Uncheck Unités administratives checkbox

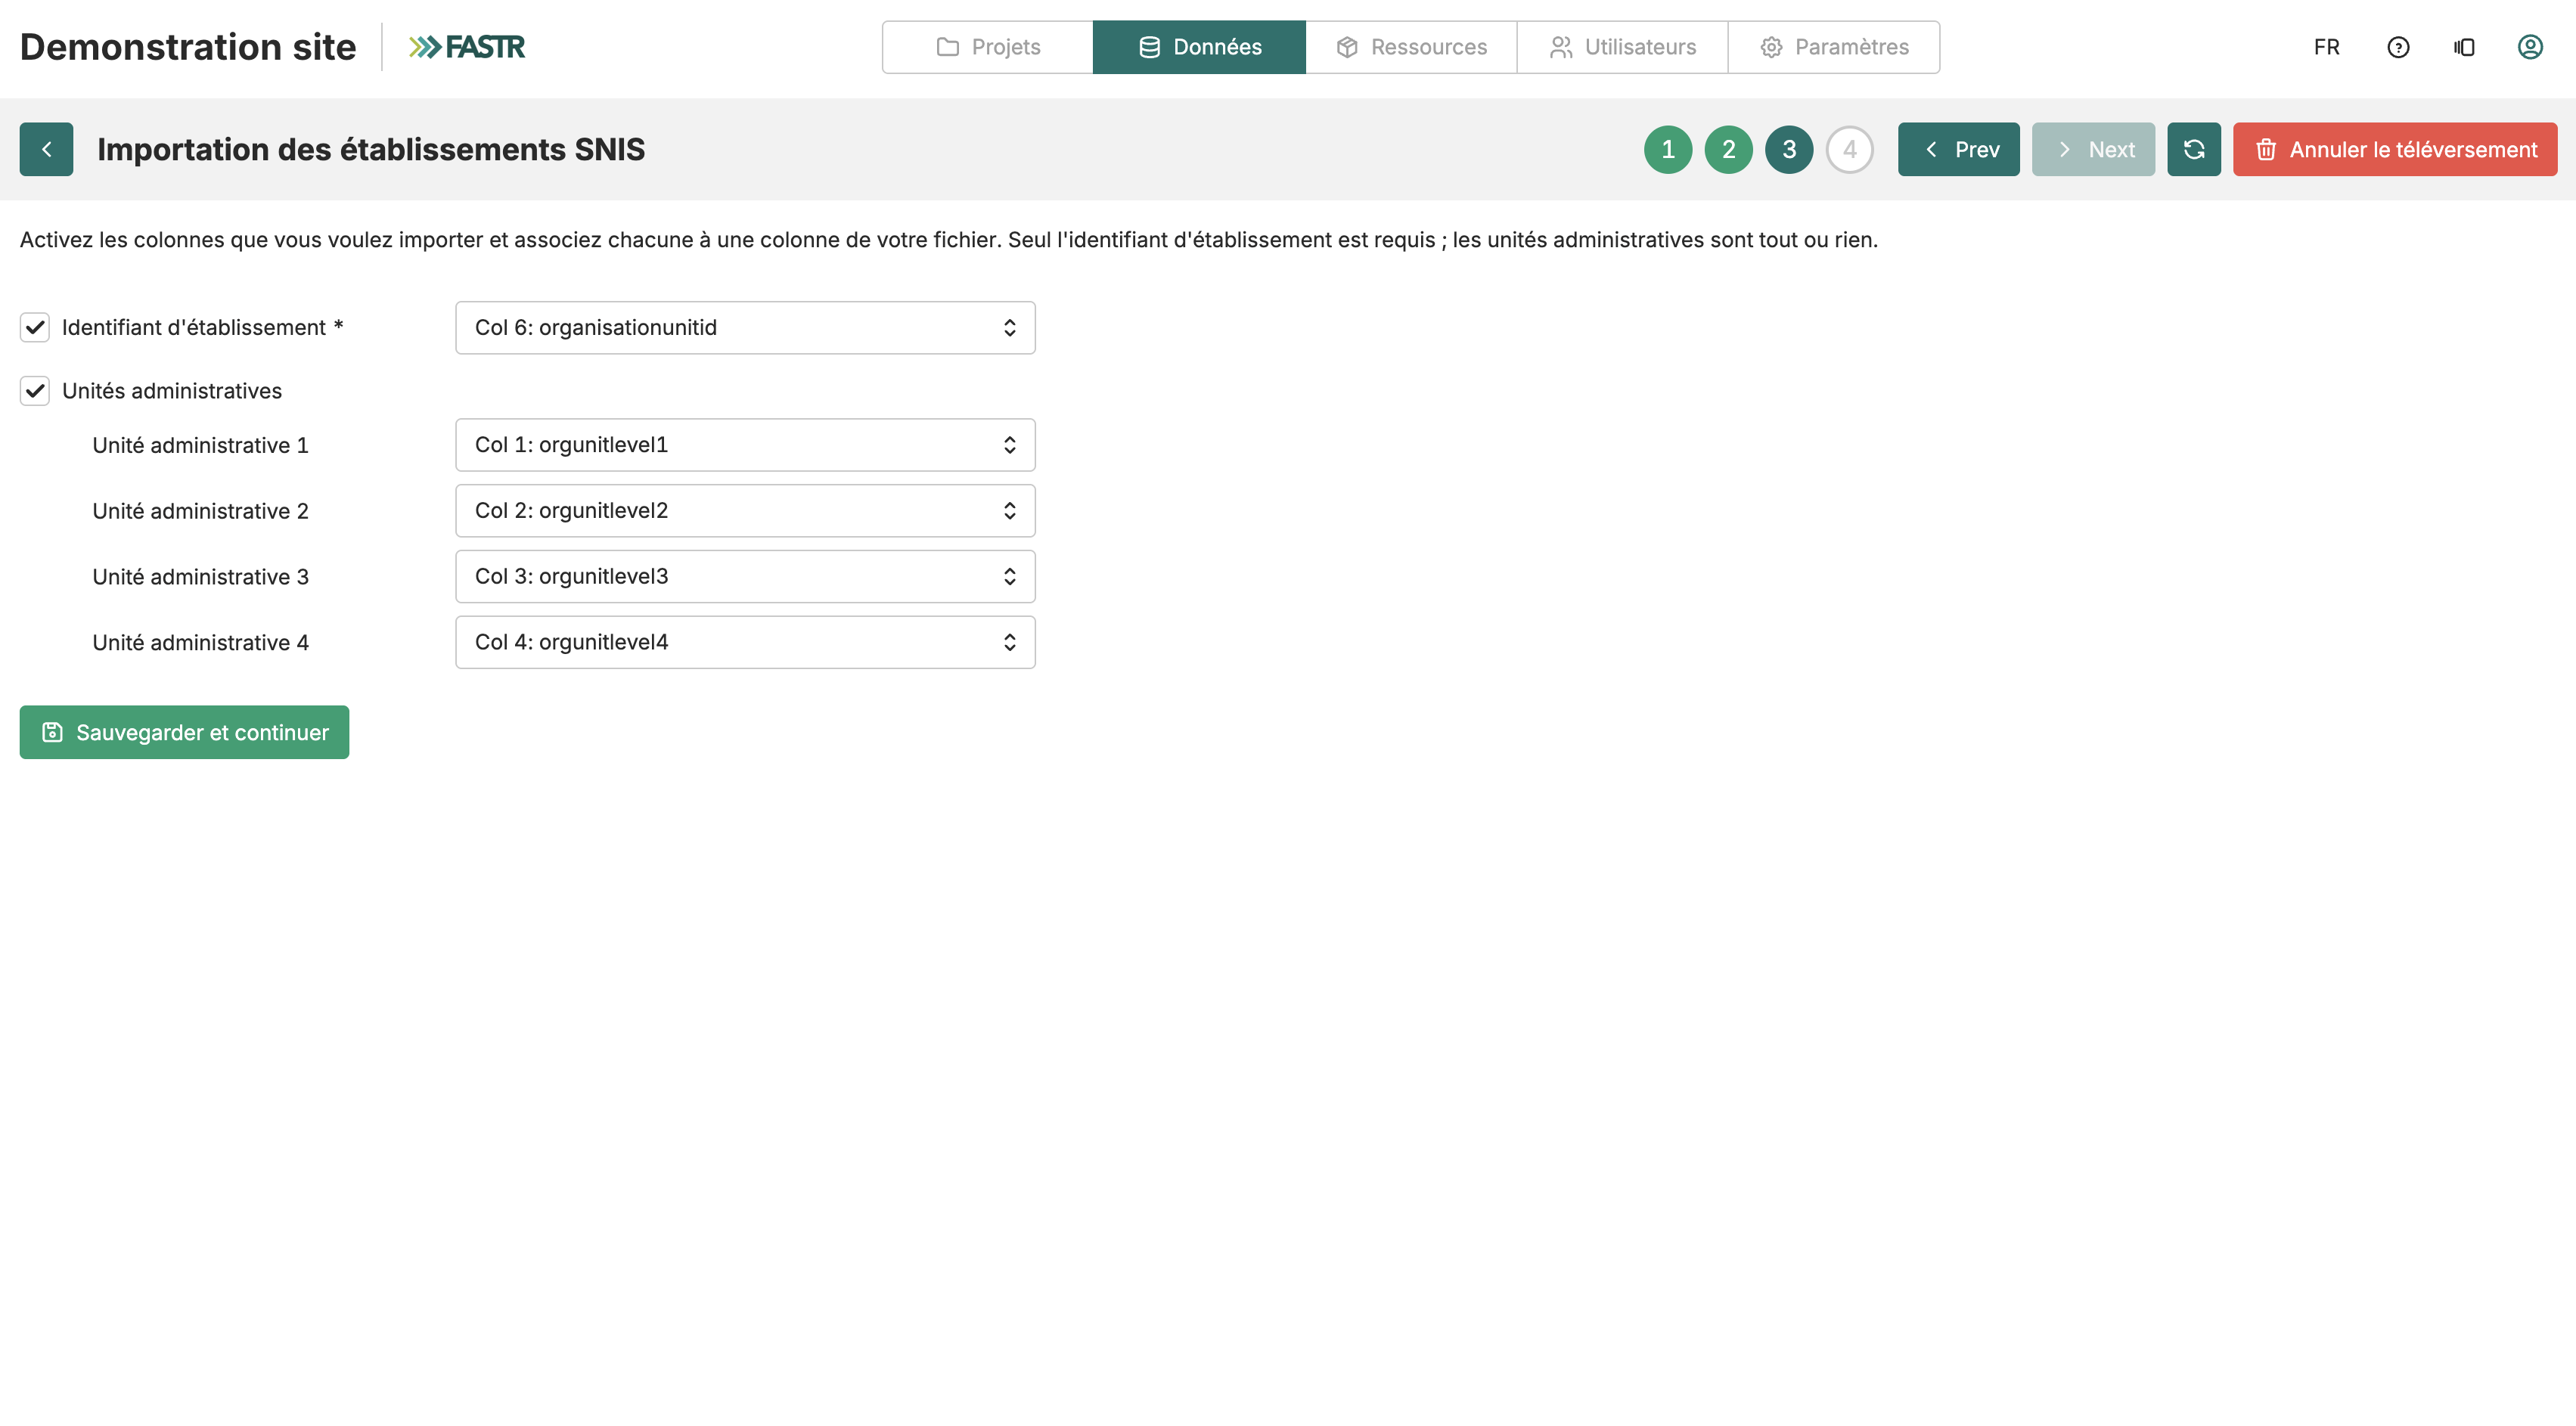35,391
